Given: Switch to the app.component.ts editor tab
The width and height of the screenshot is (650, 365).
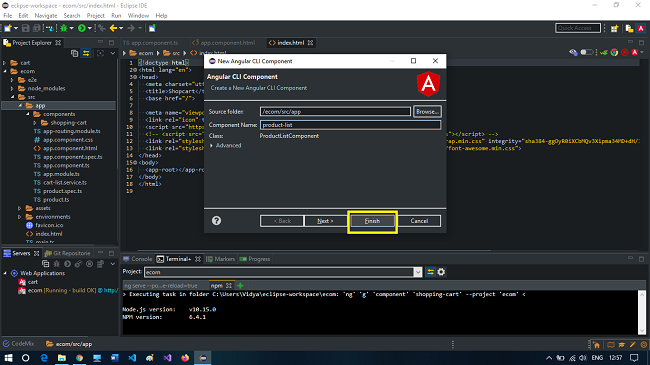Looking at the screenshot, I should (x=150, y=43).
